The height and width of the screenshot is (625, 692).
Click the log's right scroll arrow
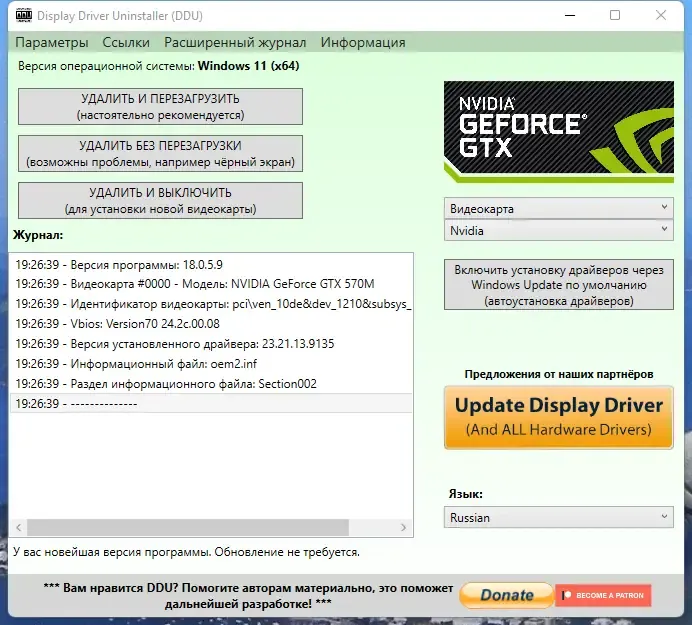click(x=403, y=527)
